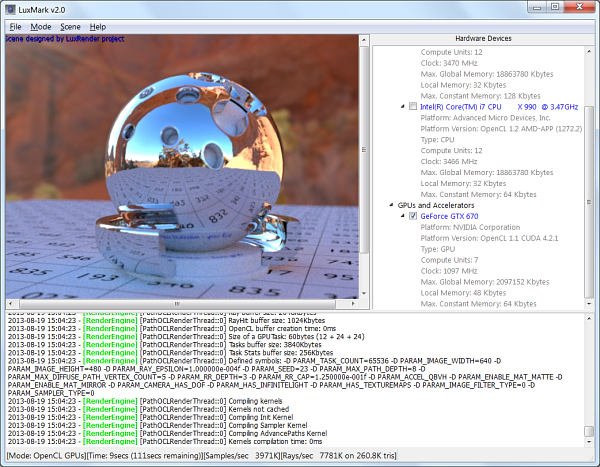Click the 'Compiling Sampler Kernel' log line
Screen dimensions: 600x467
click(x=157, y=425)
